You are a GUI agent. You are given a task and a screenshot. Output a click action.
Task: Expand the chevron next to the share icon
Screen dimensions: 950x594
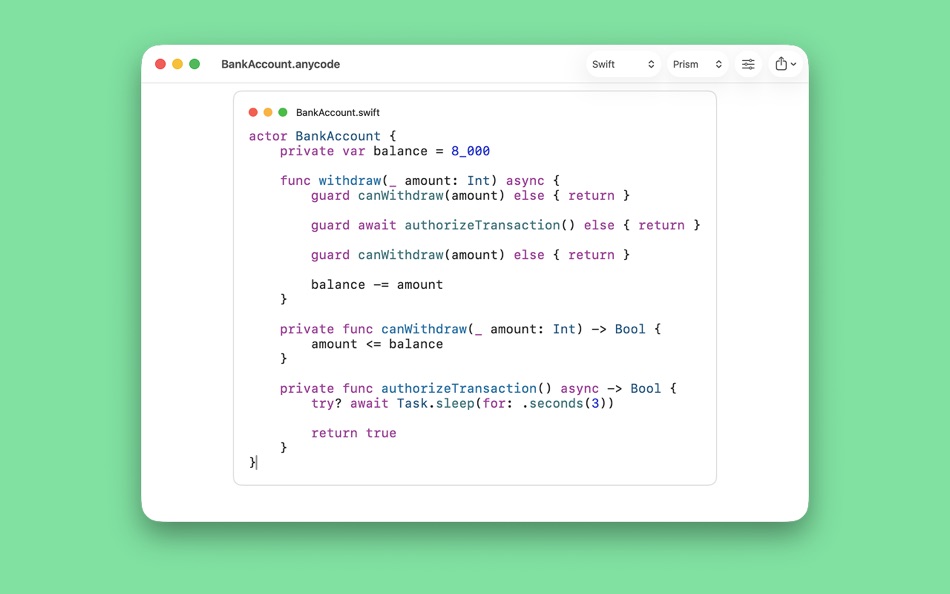[x=793, y=64]
